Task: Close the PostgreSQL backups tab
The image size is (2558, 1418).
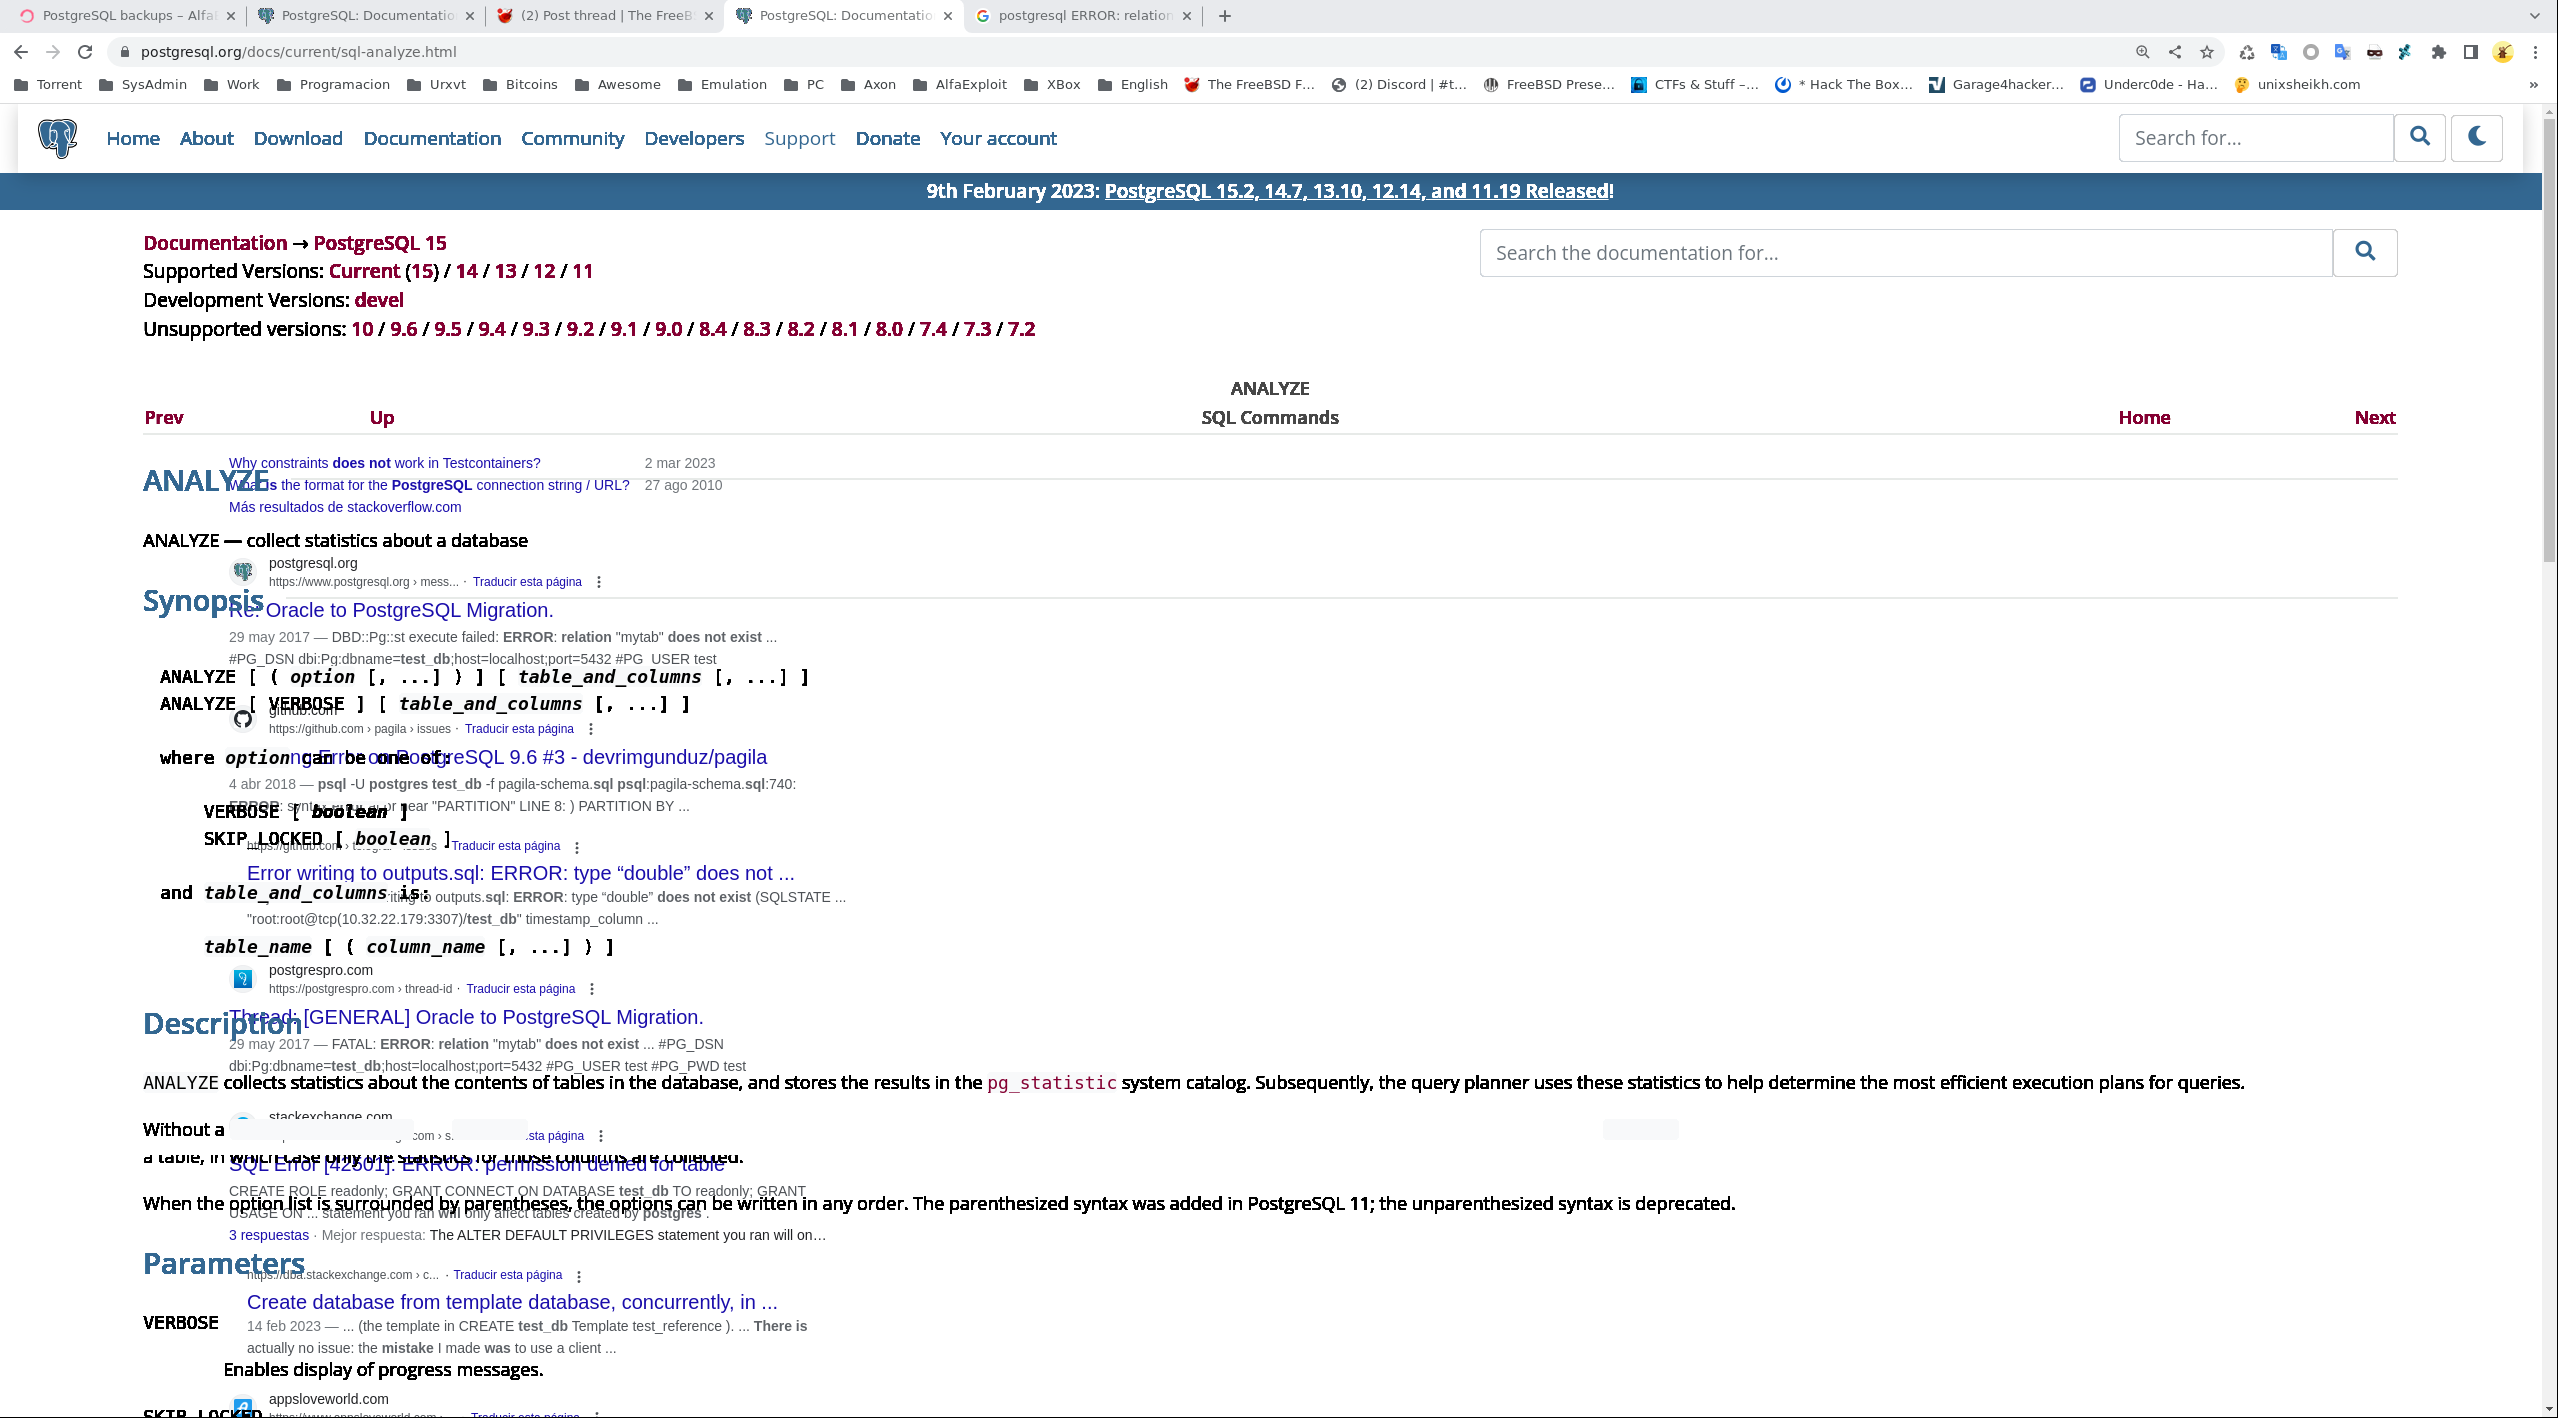Action: click(230, 16)
